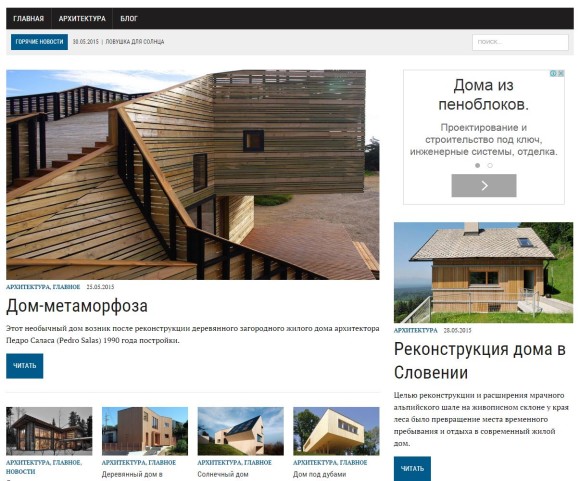Click Читать under Реконструкция дома в Словении

coord(412,468)
